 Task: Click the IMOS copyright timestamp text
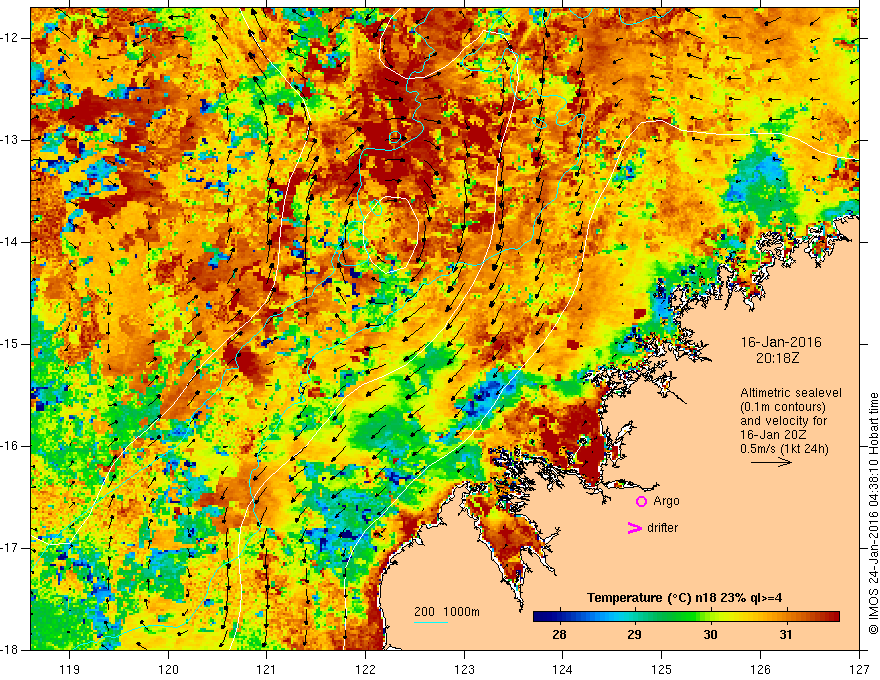873,513
